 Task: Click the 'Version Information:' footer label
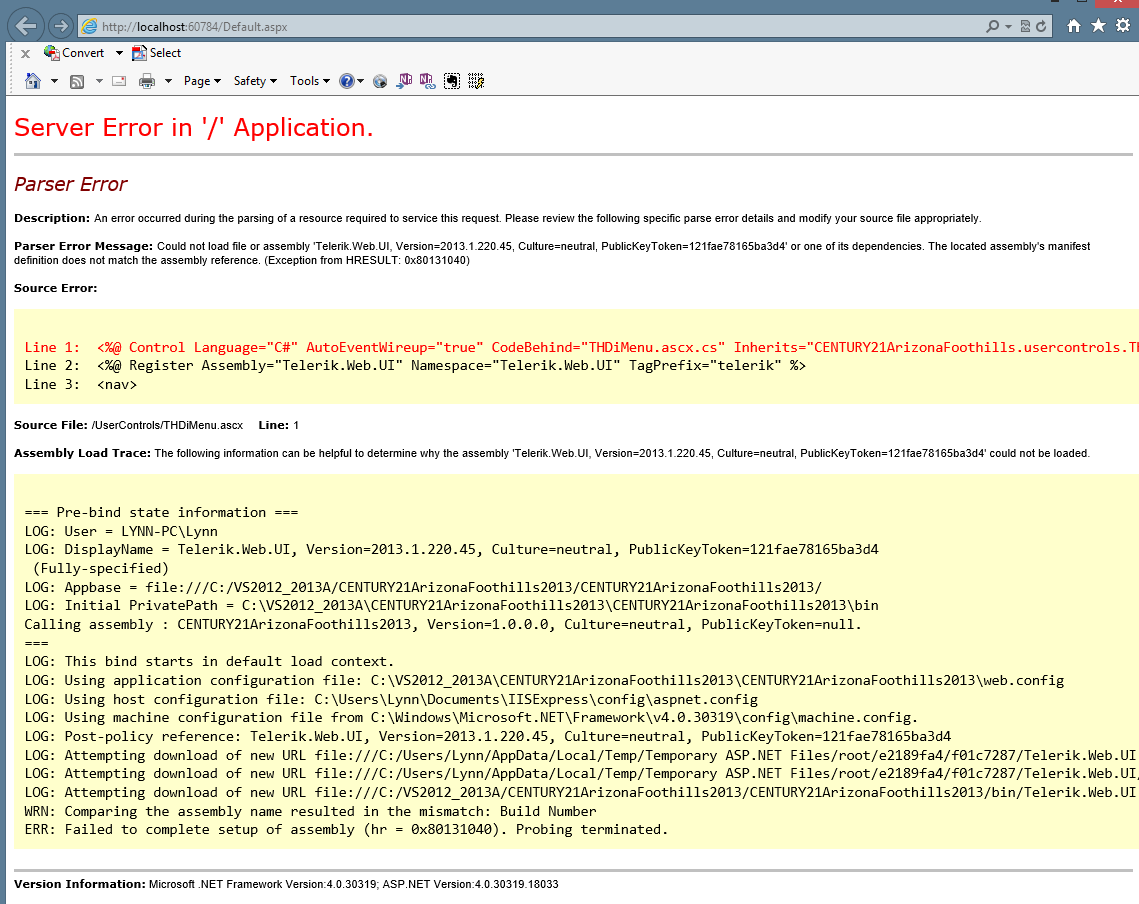point(80,884)
